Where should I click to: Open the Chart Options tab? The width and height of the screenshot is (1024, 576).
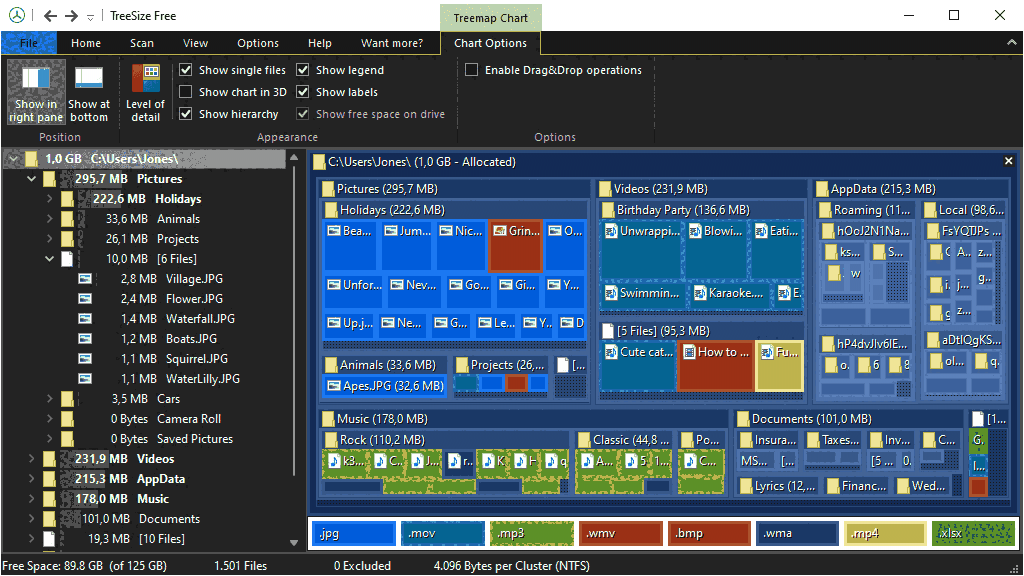click(x=490, y=42)
